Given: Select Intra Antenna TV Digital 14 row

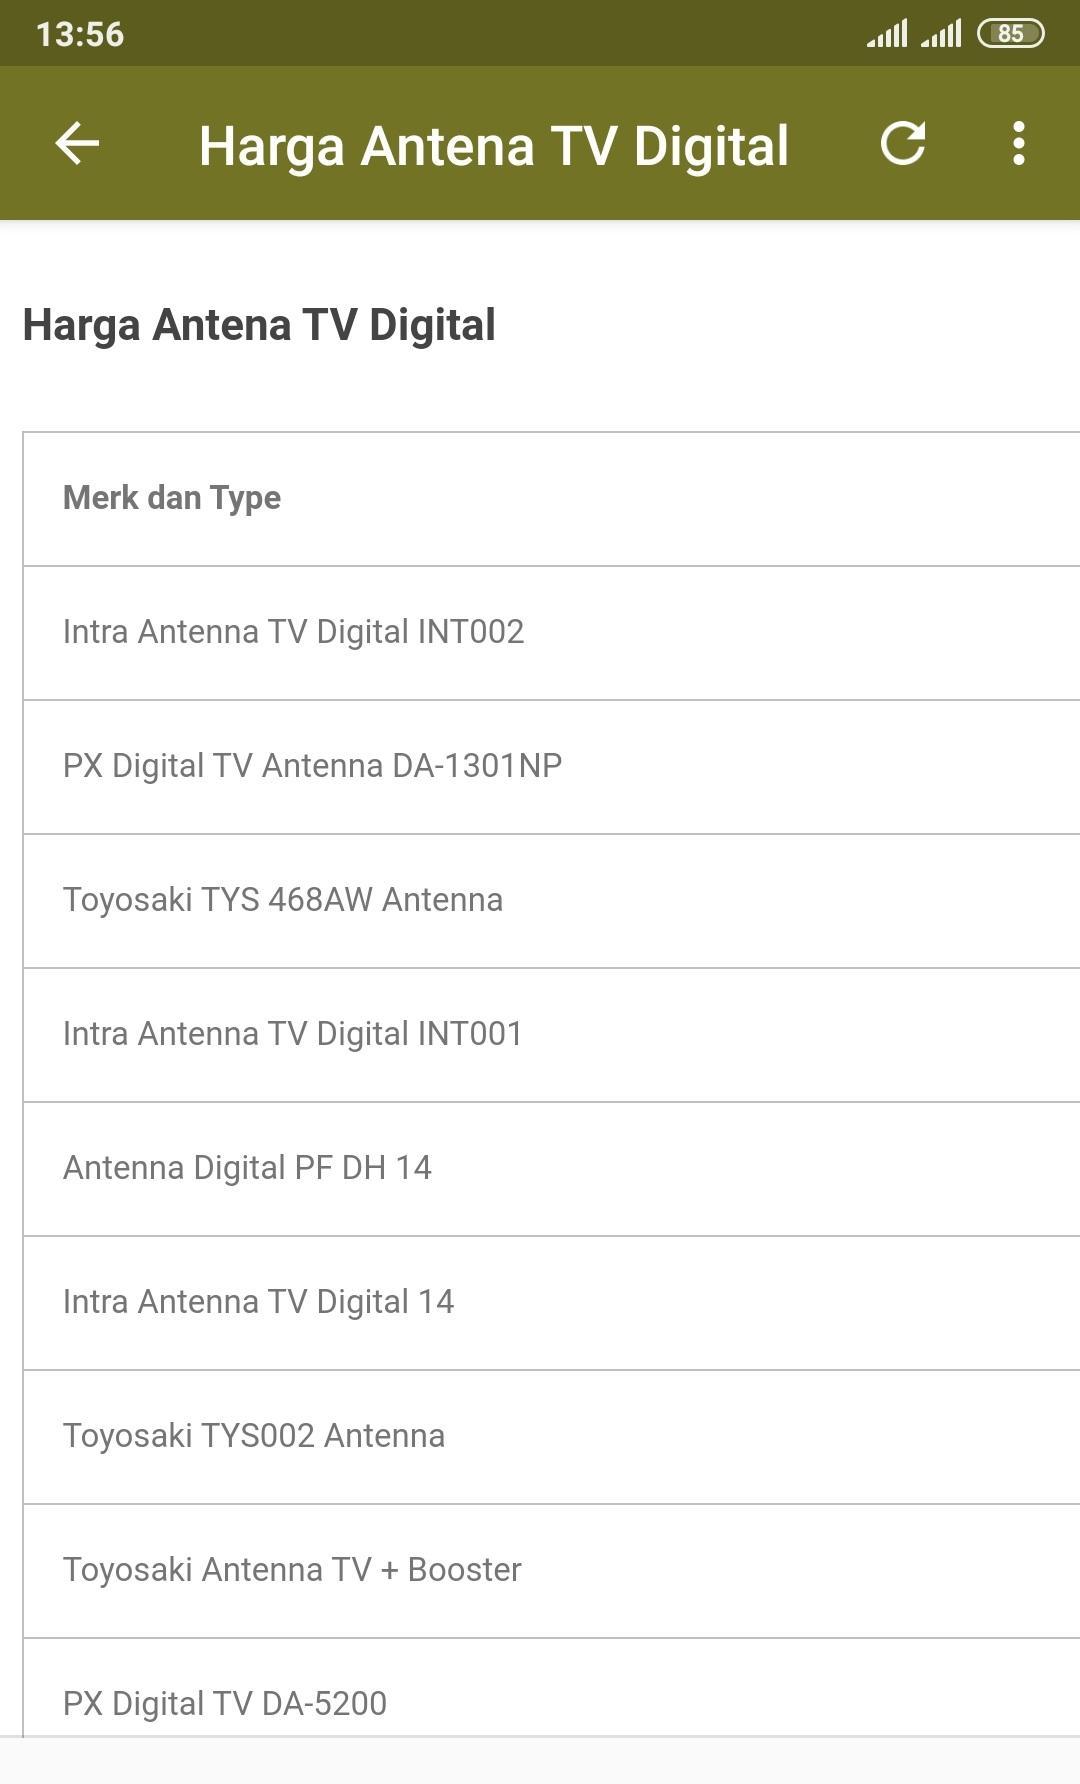Looking at the screenshot, I should point(551,1303).
